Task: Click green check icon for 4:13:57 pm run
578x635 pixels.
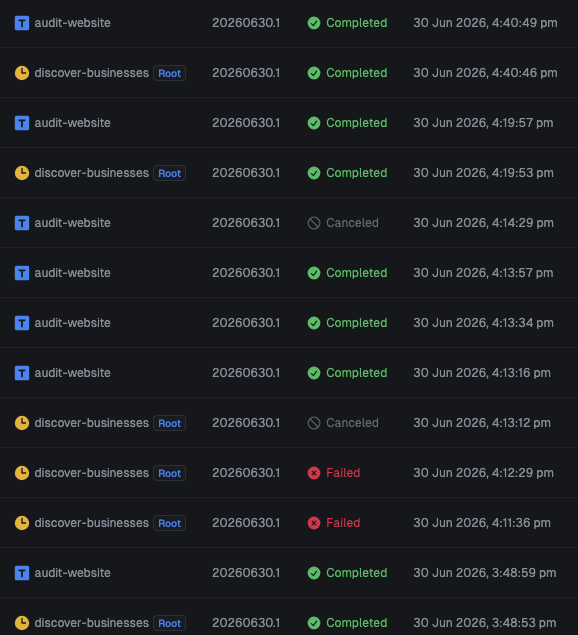Action: pos(314,273)
